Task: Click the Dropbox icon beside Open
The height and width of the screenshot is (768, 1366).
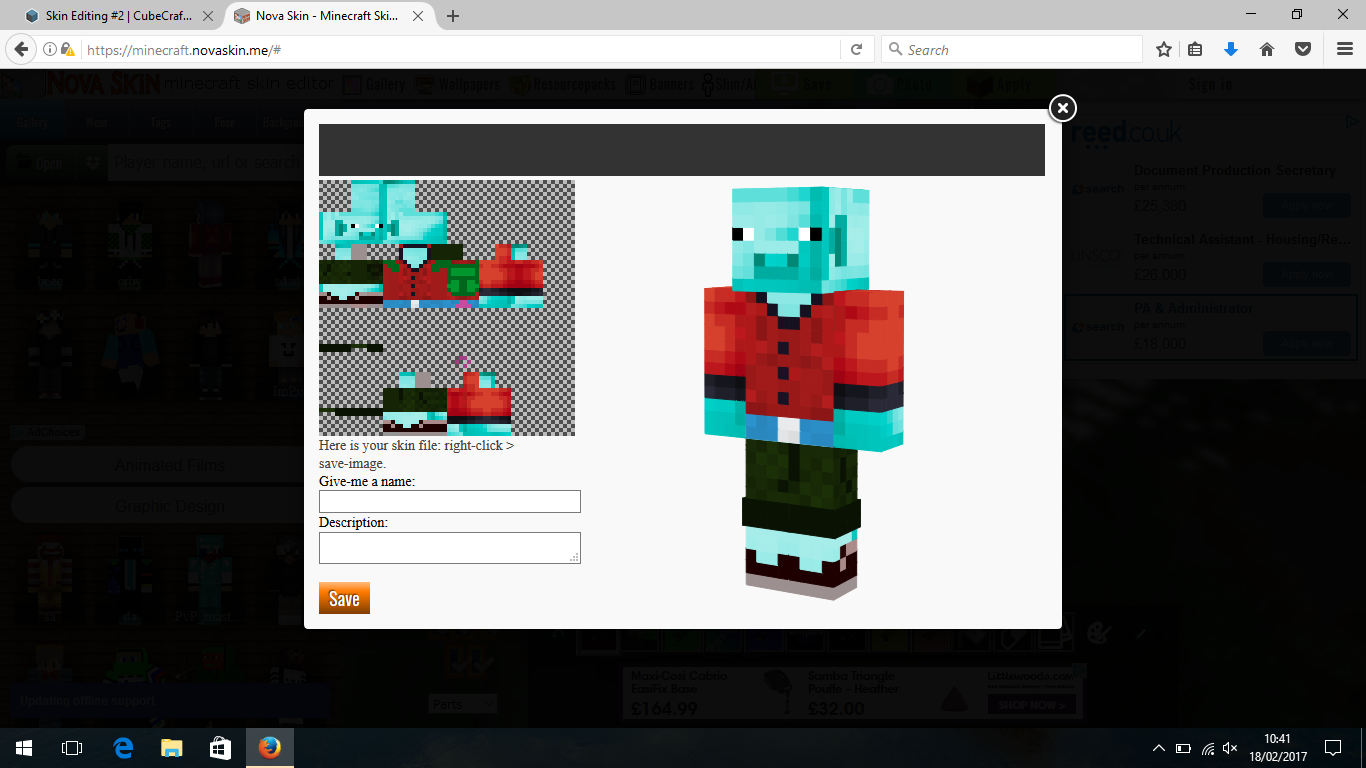Action: 93,164
